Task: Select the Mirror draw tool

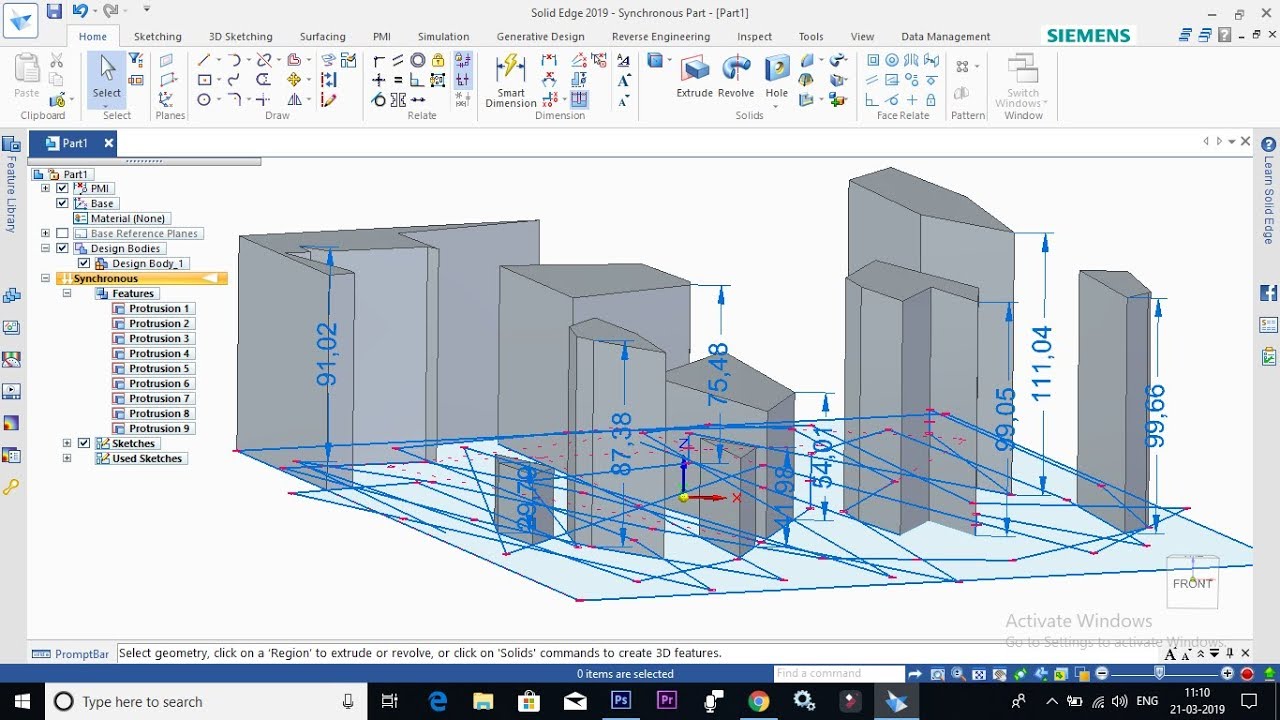Action: [x=294, y=100]
